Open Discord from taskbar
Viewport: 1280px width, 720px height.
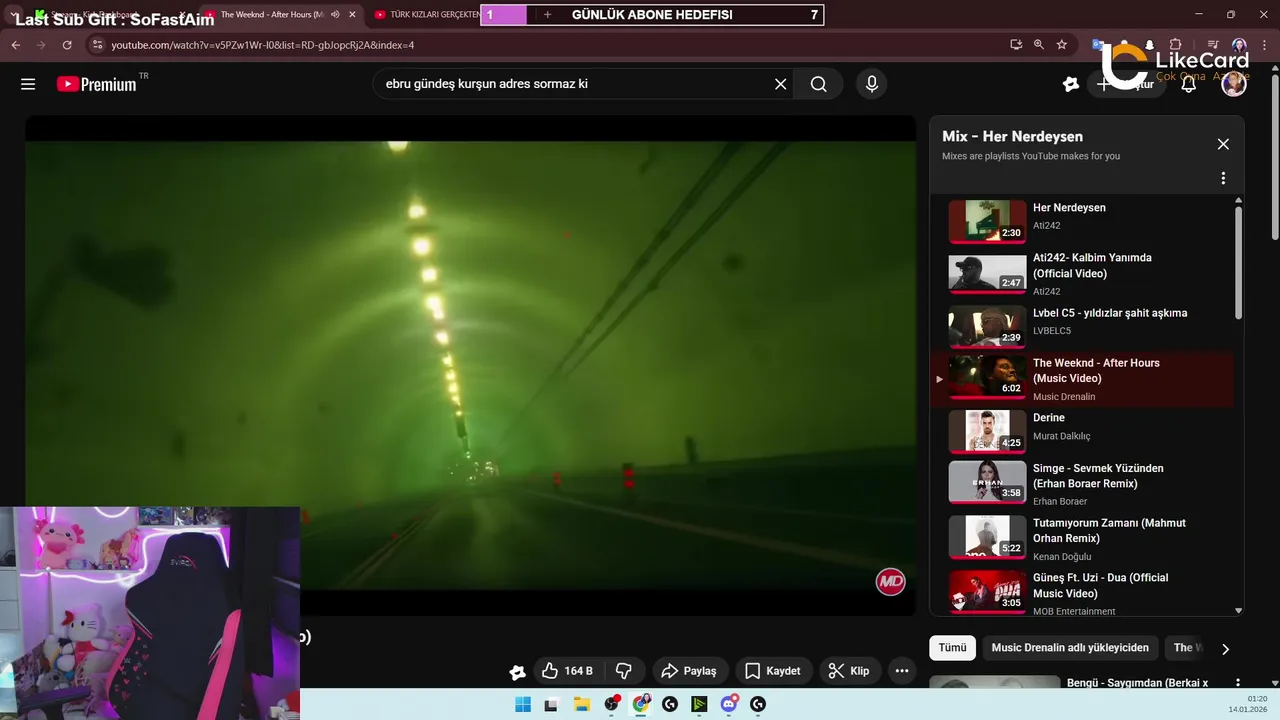[729, 704]
